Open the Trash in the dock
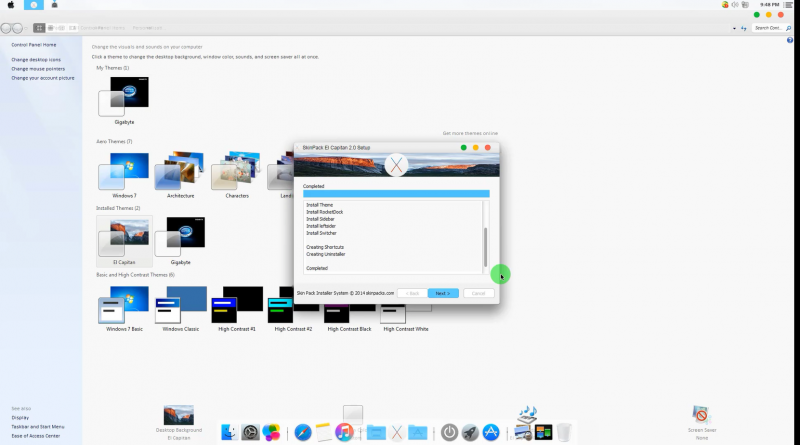 click(x=564, y=432)
